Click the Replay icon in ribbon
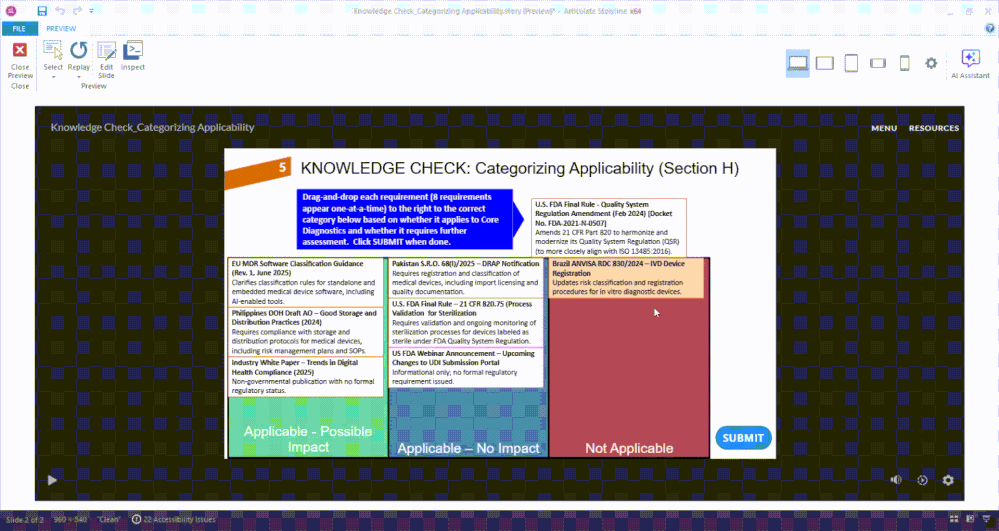 (79, 50)
